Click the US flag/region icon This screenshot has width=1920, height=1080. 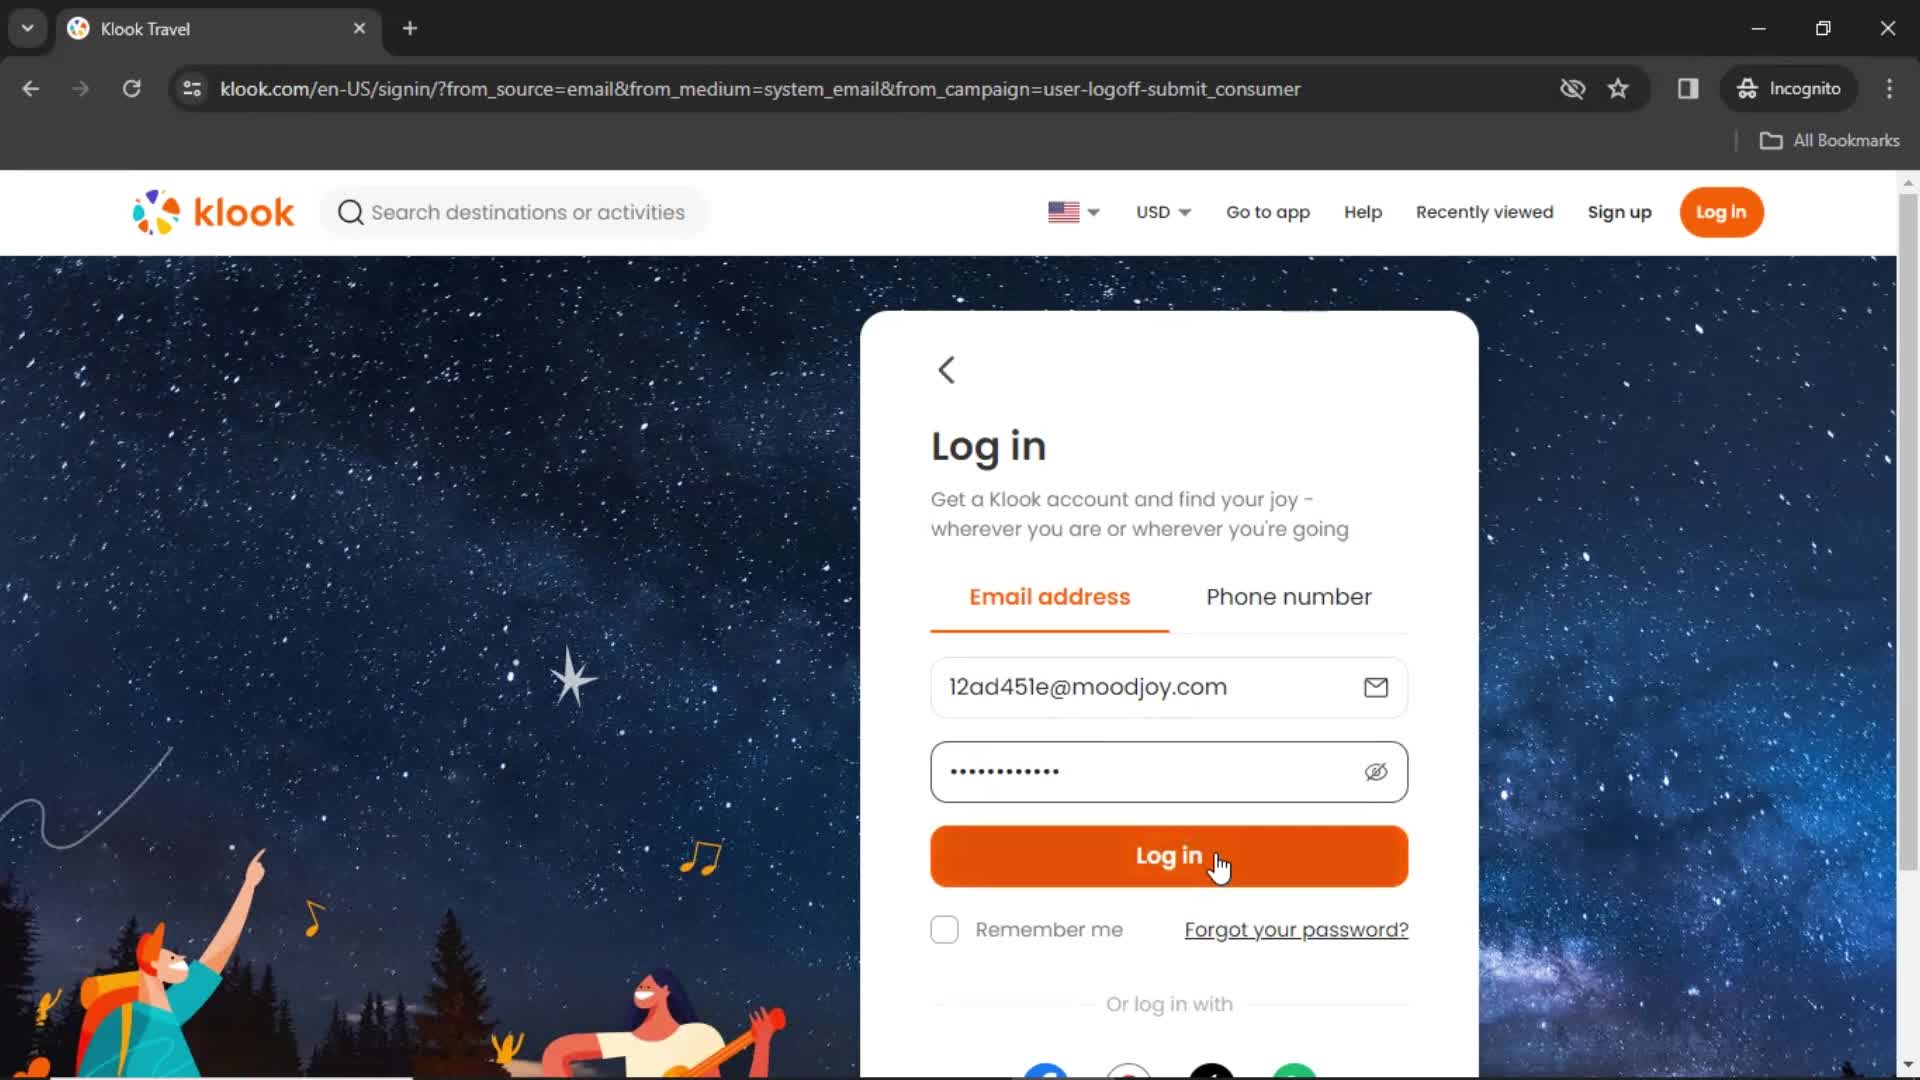tap(1064, 212)
